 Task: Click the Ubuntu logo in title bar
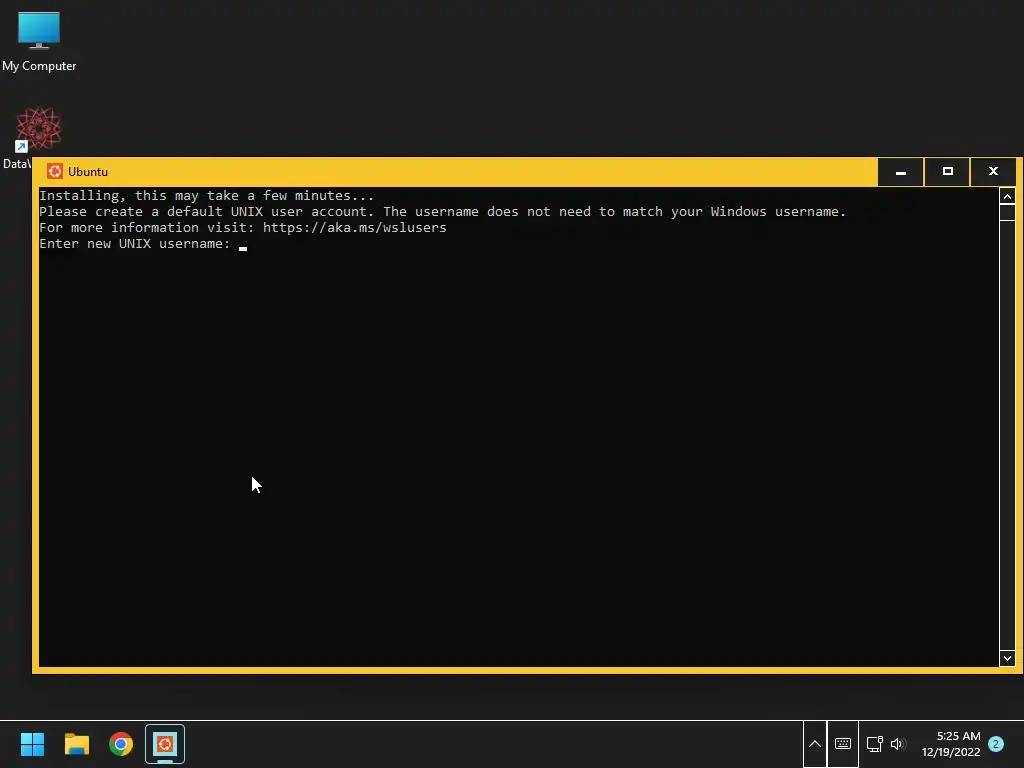[55, 172]
